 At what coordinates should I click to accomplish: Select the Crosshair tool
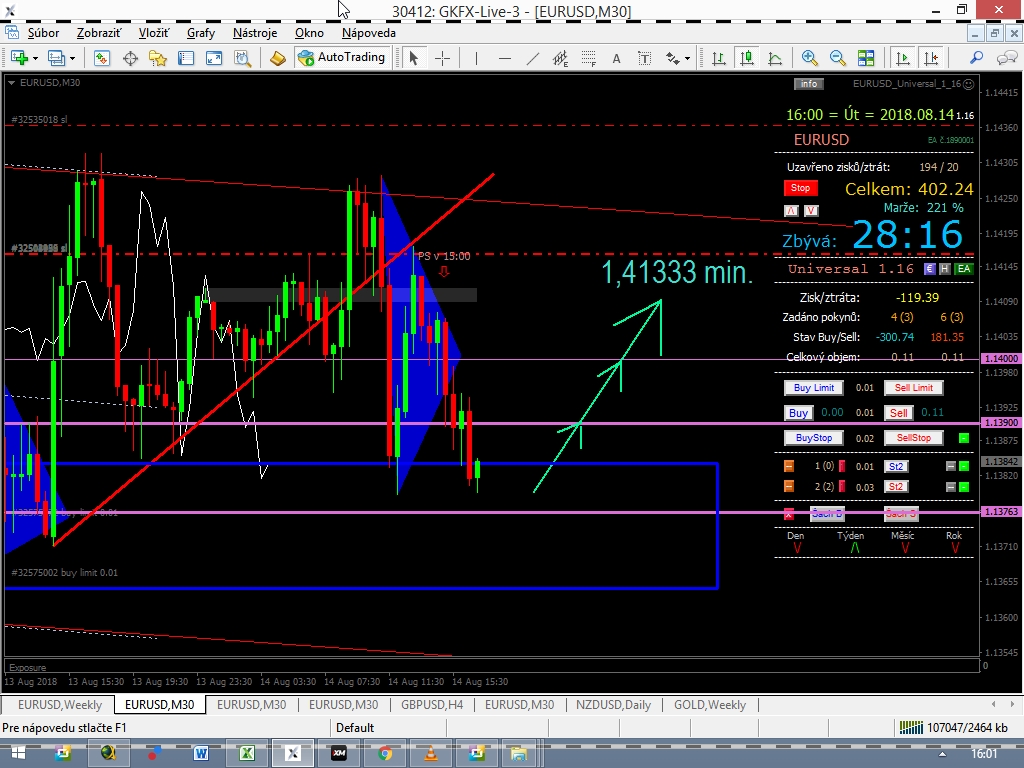click(442, 58)
